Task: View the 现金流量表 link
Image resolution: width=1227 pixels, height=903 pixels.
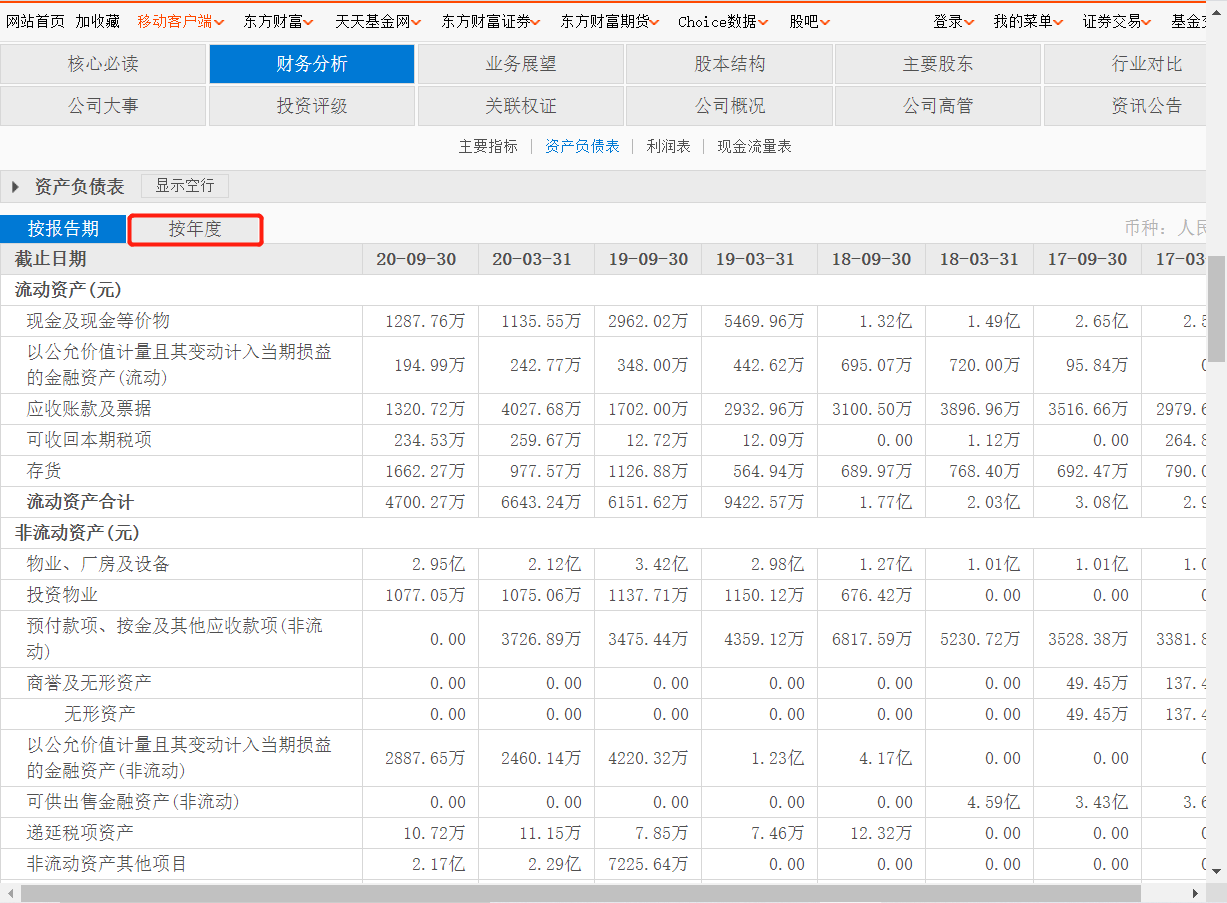Action: coord(754,146)
